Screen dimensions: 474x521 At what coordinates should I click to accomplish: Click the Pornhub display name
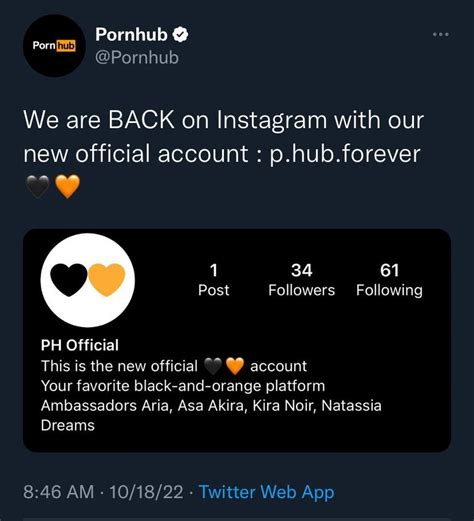click(x=131, y=34)
